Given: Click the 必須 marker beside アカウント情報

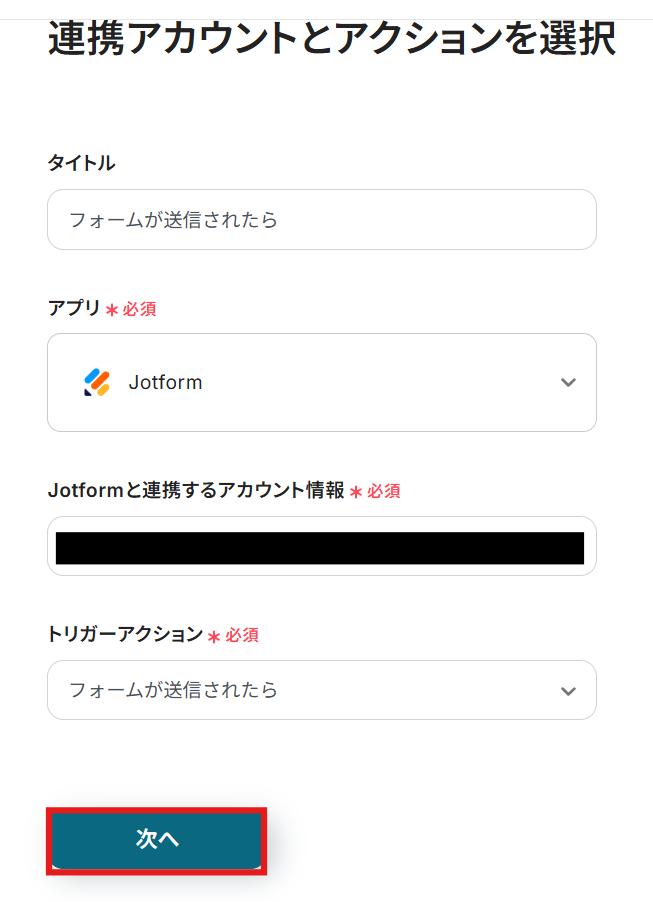Looking at the screenshot, I should [383, 491].
